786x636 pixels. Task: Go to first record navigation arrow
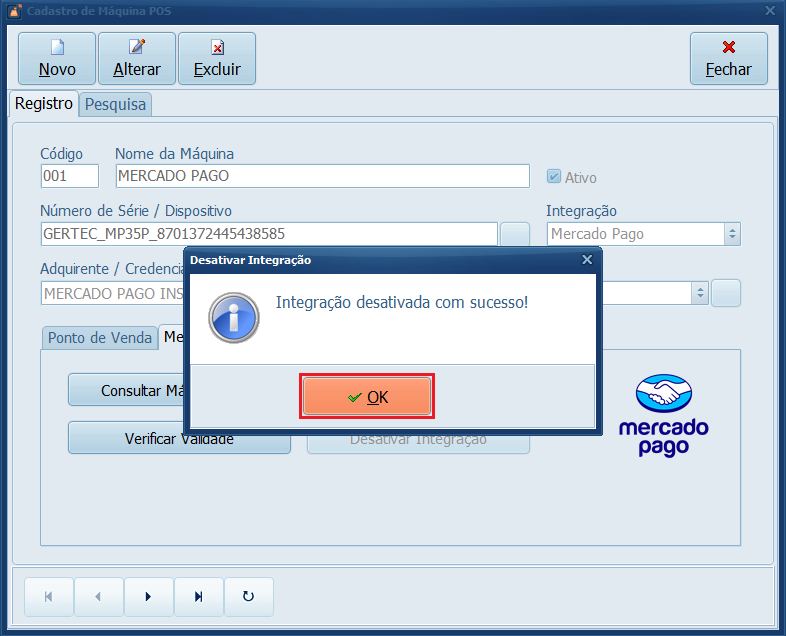[x=48, y=597]
